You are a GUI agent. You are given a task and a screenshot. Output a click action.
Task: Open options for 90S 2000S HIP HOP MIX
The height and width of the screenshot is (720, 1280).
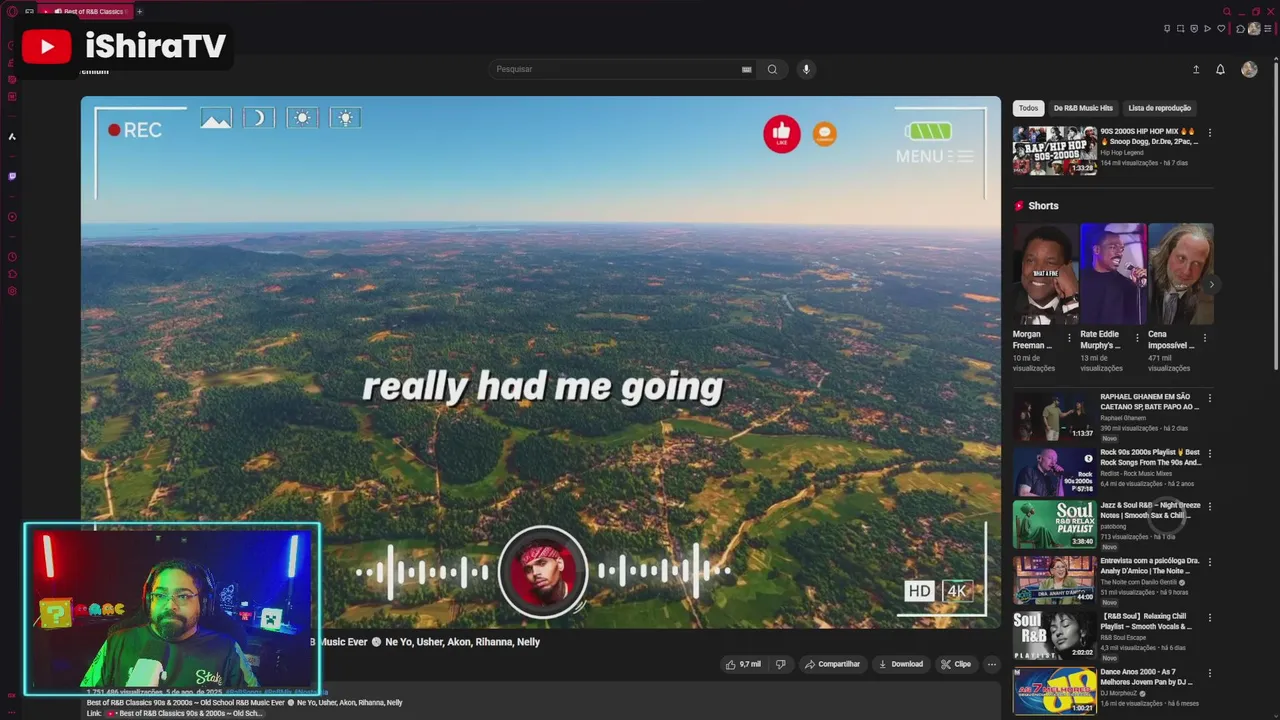(x=1210, y=133)
